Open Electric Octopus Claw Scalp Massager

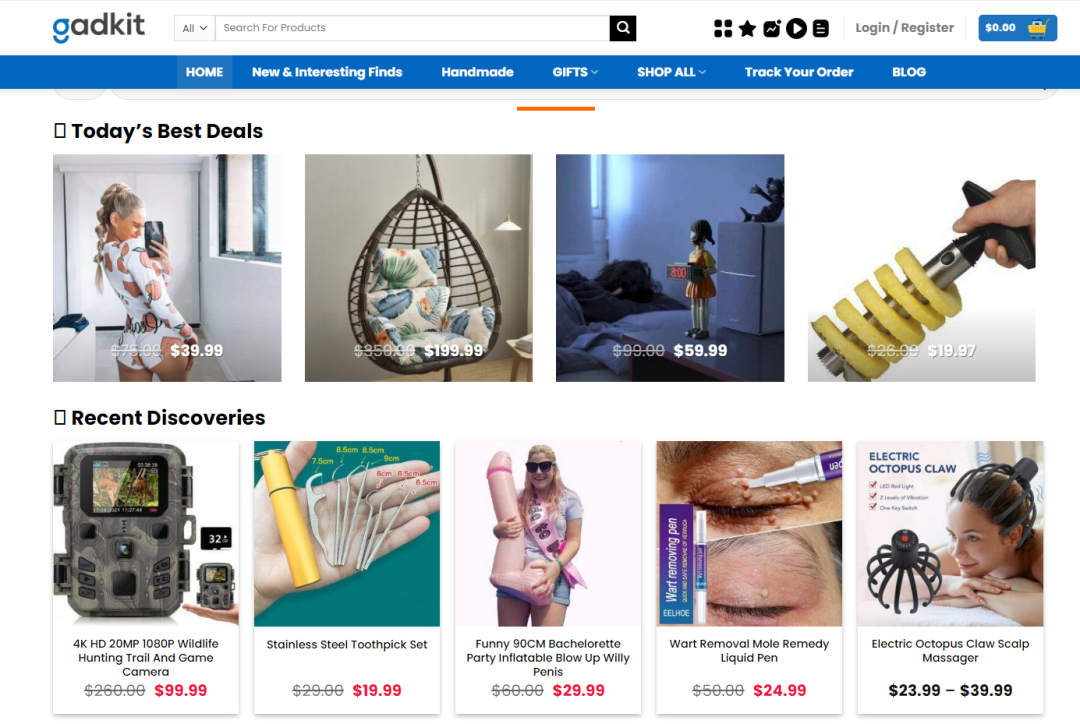(x=950, y=650)
